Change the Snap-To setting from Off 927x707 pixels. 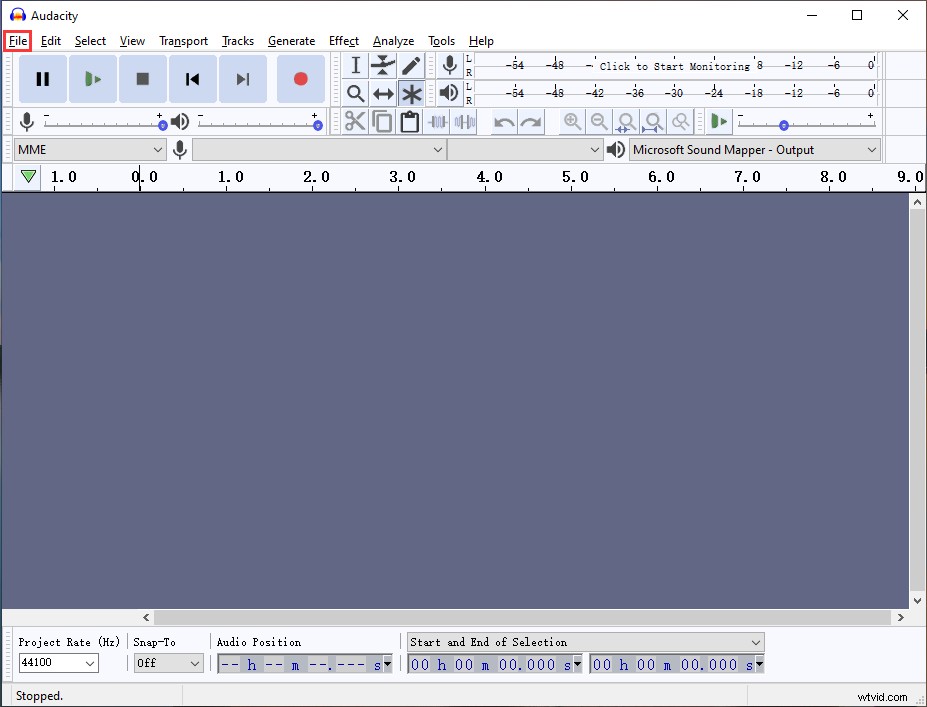168,663
